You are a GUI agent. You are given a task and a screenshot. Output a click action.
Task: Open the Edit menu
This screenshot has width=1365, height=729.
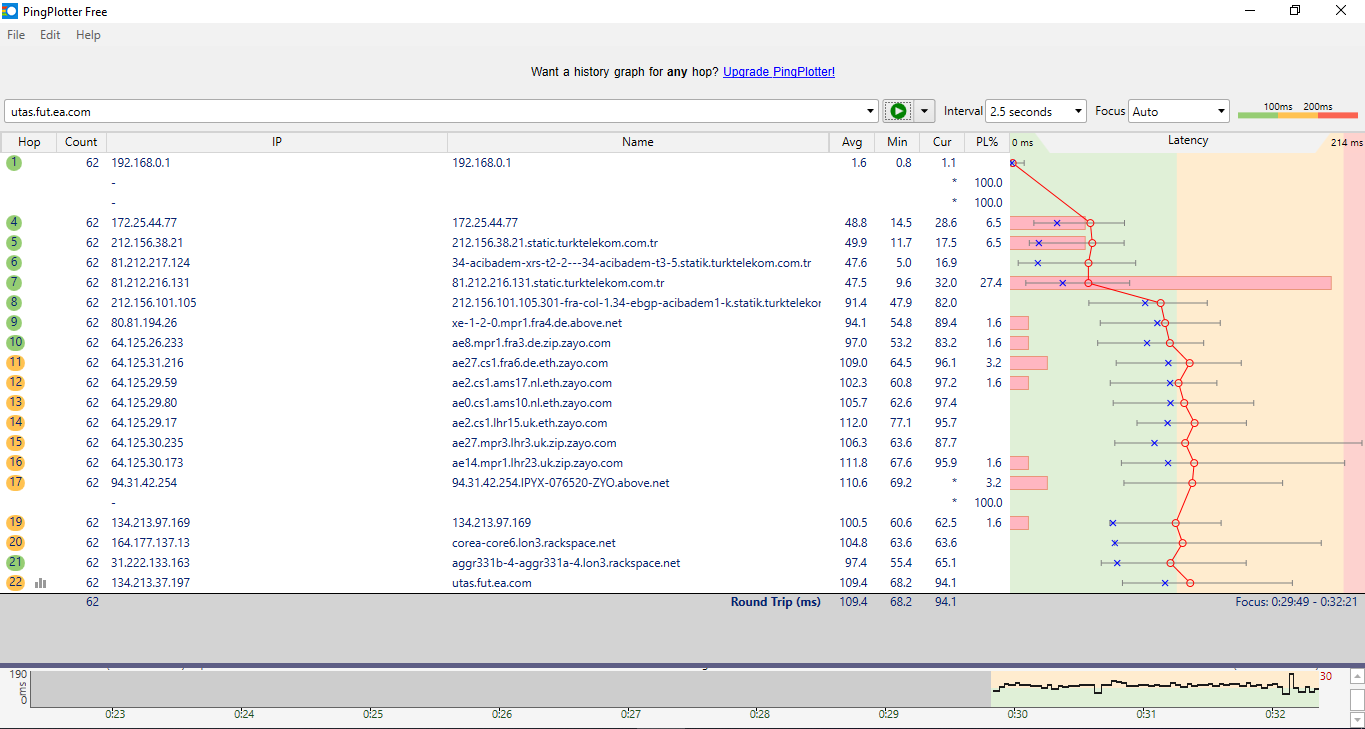[x=50, y=35]
